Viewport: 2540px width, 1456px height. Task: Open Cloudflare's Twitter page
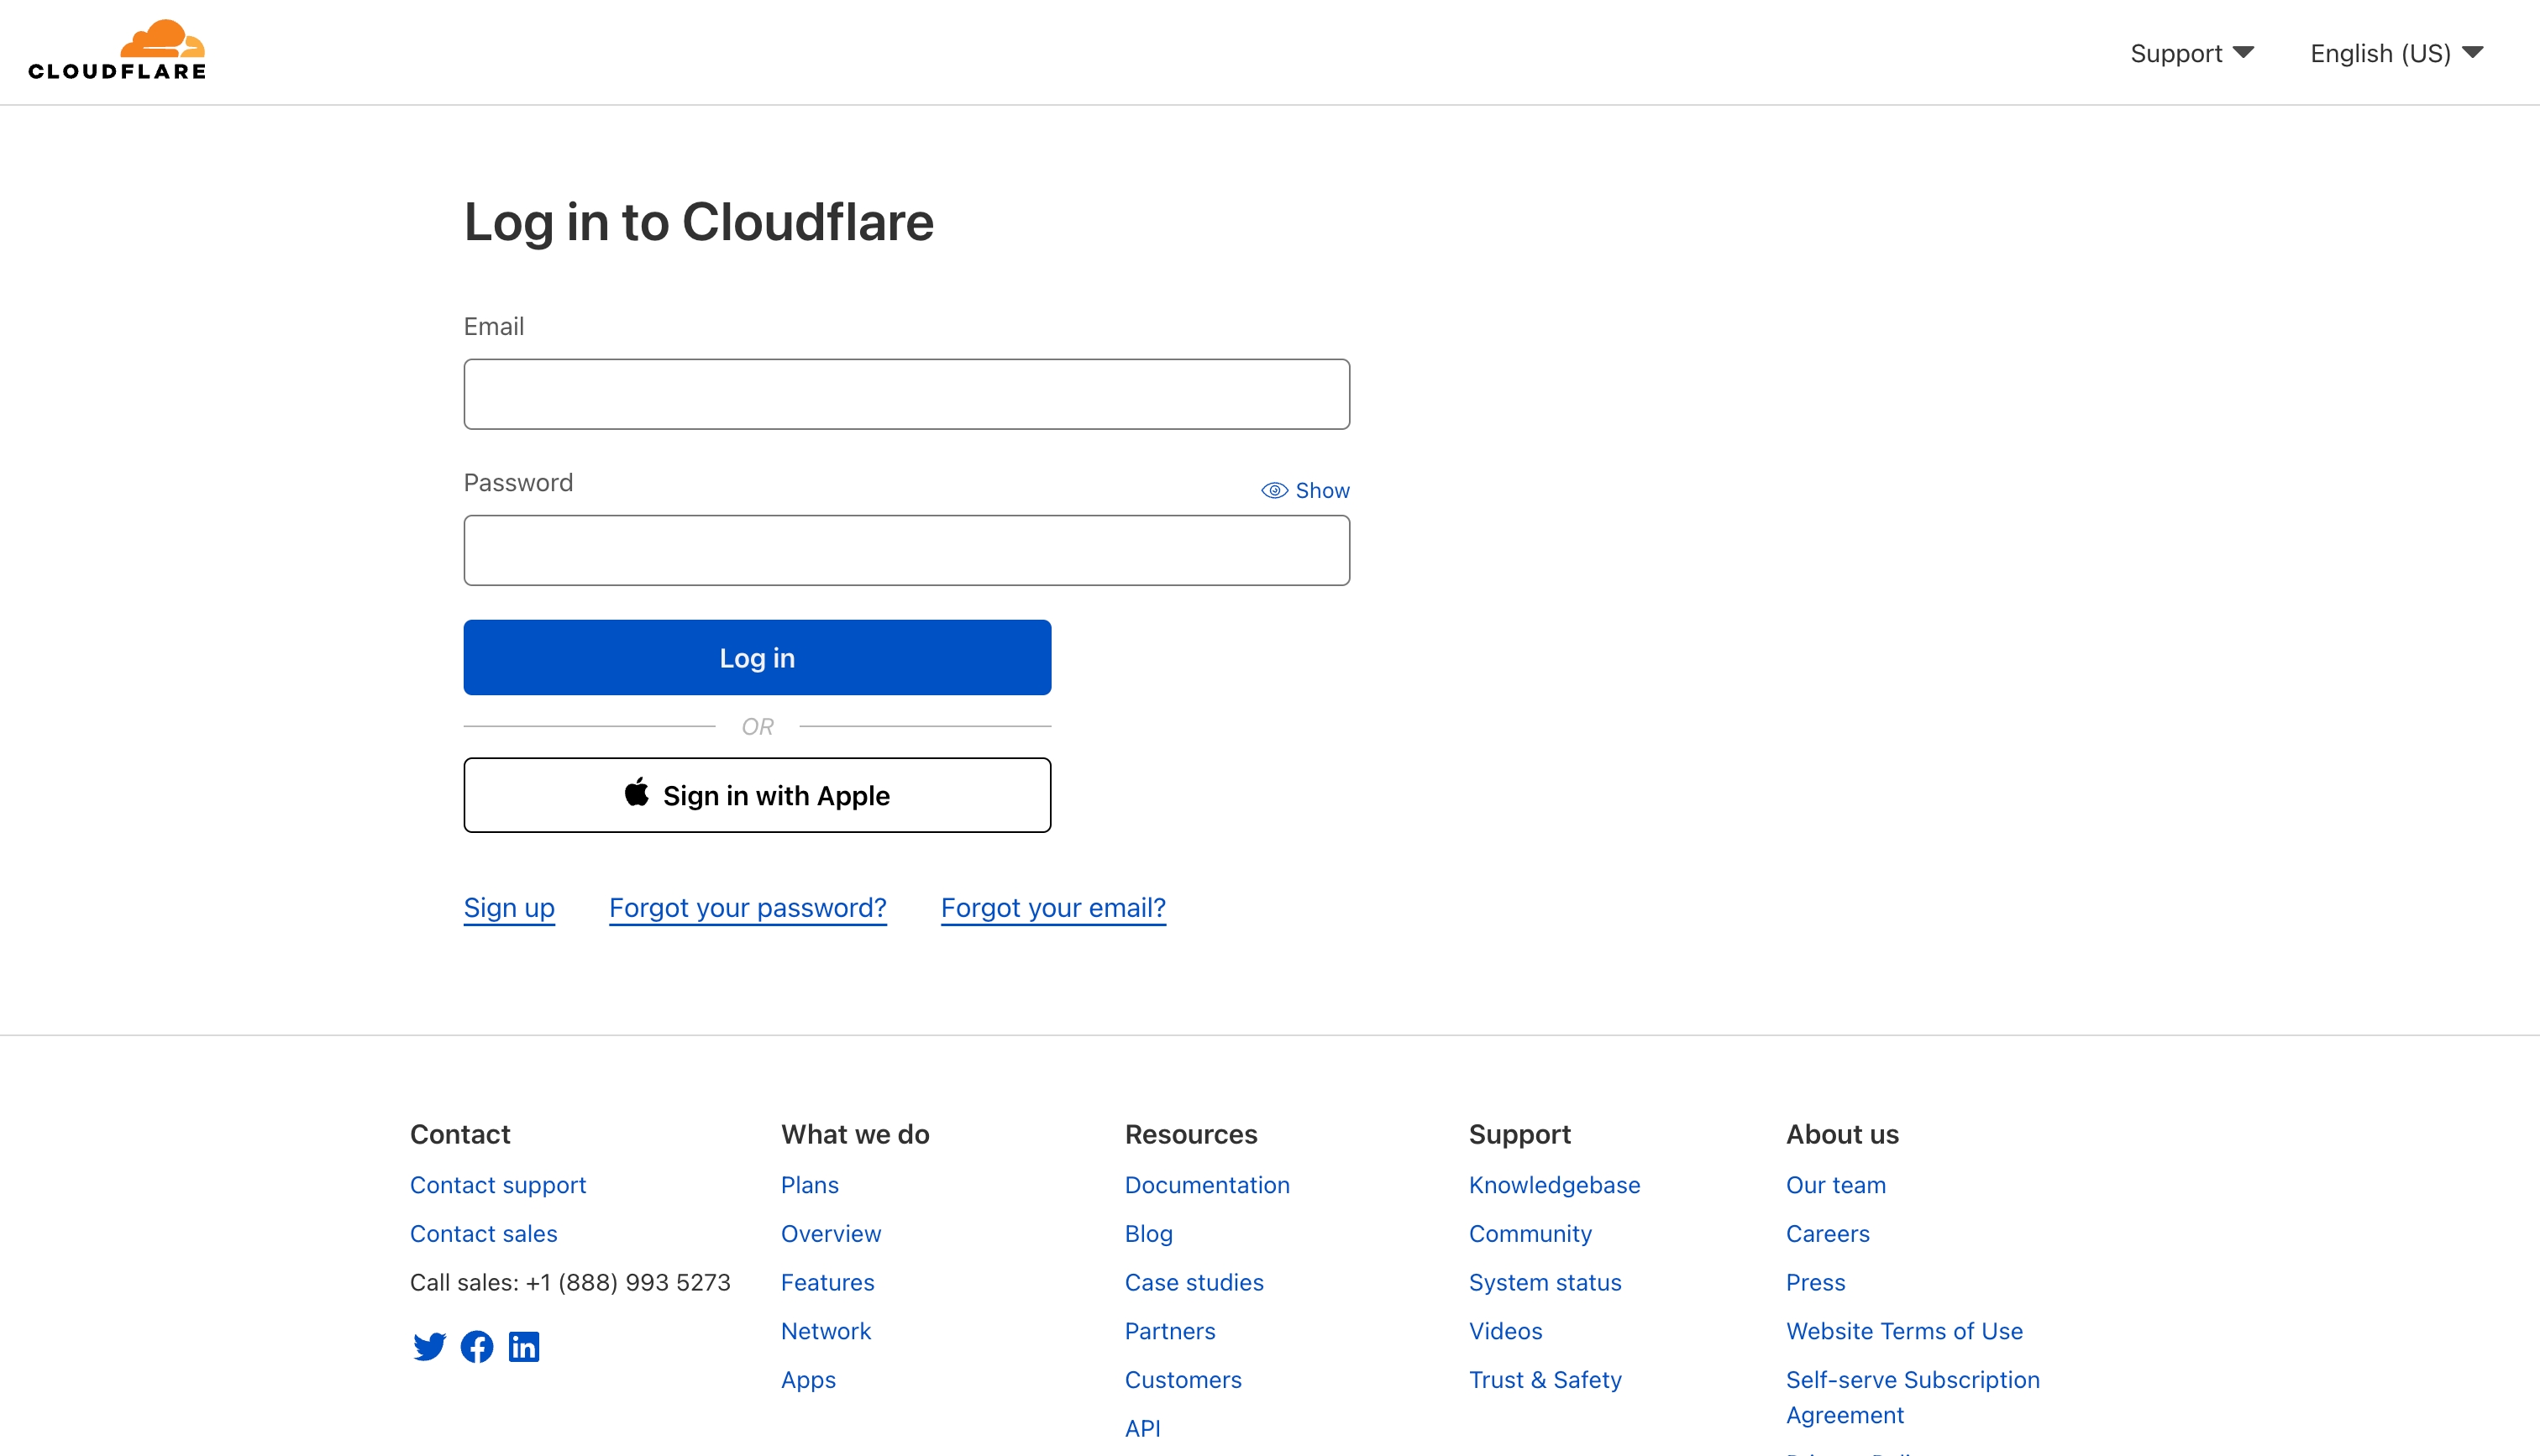tap(429, 1346)
